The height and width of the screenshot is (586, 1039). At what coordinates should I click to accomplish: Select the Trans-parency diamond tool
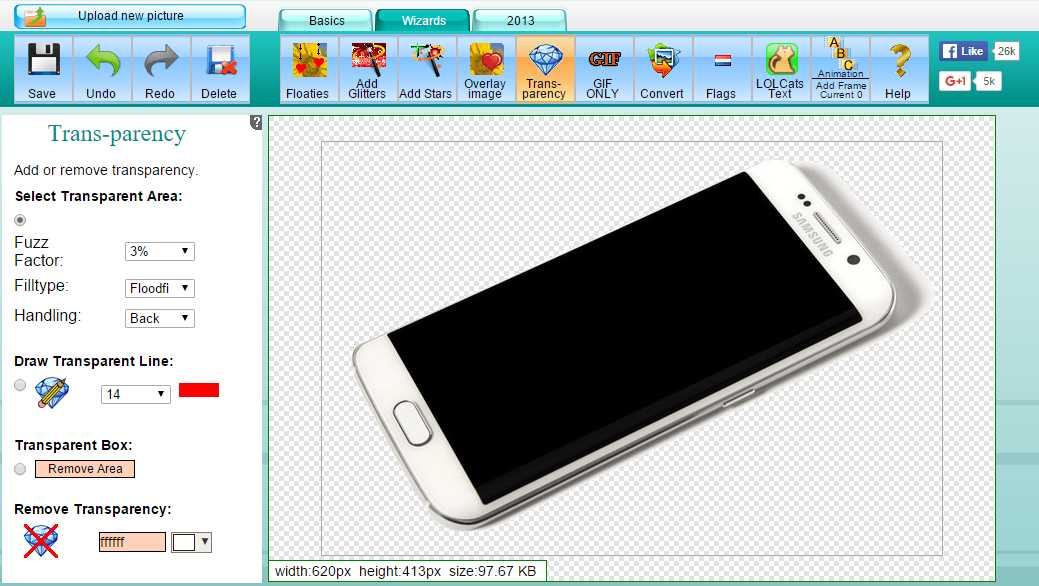click(x=544, y=69)
